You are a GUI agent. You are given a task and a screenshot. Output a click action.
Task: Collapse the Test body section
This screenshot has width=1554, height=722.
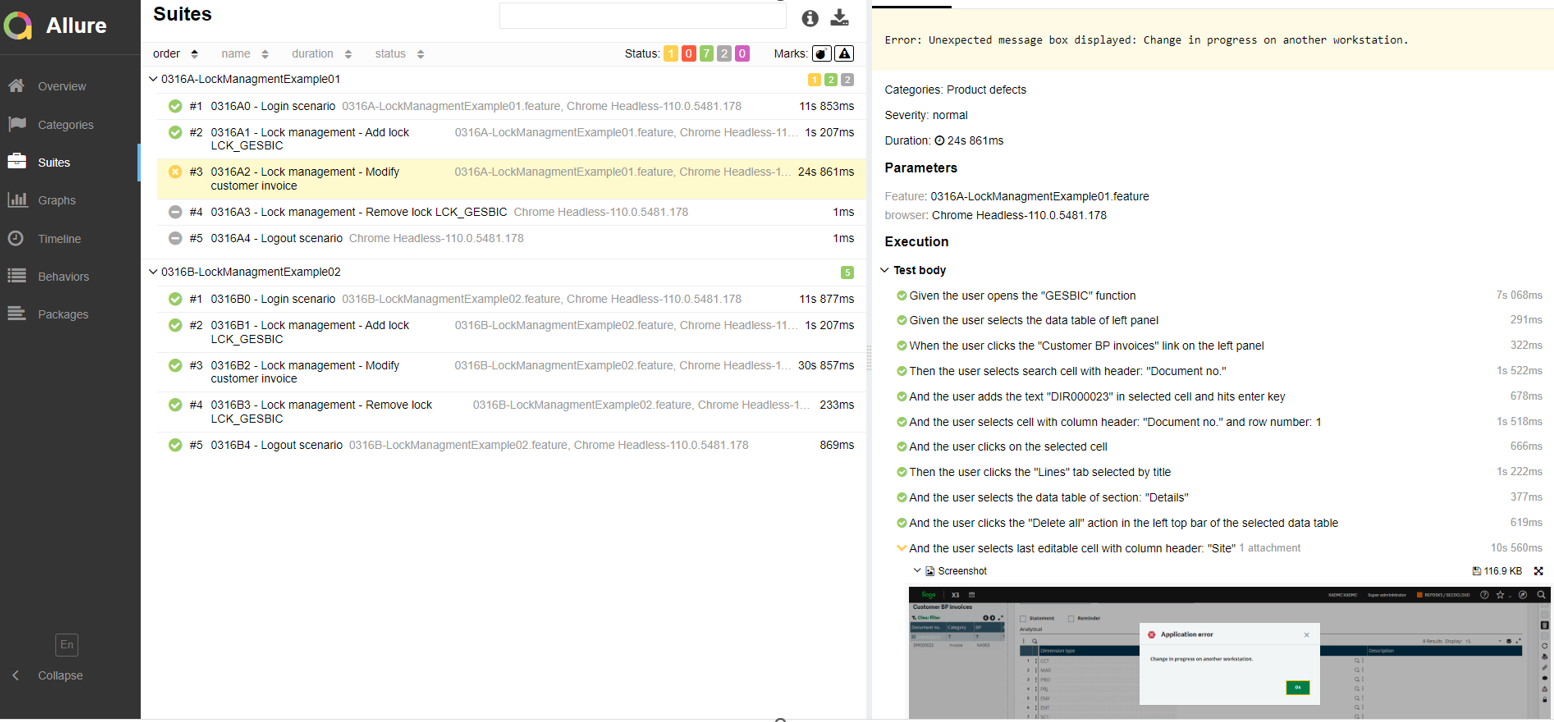click(x=885, y=270)
